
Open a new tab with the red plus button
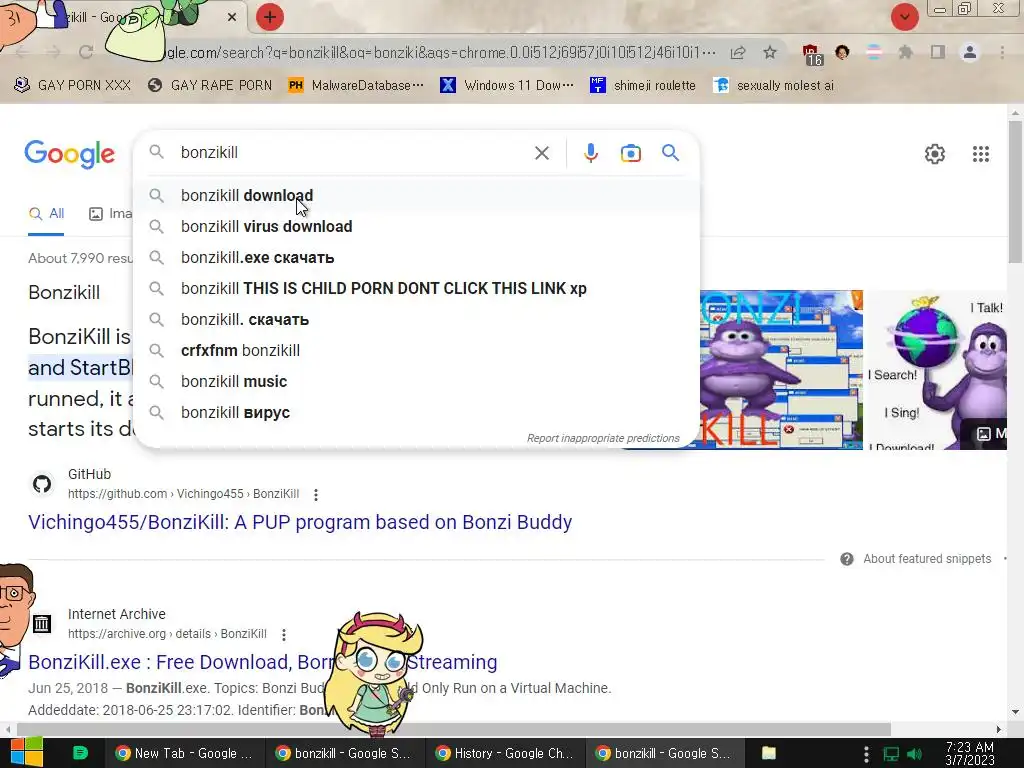coord(270,17)
